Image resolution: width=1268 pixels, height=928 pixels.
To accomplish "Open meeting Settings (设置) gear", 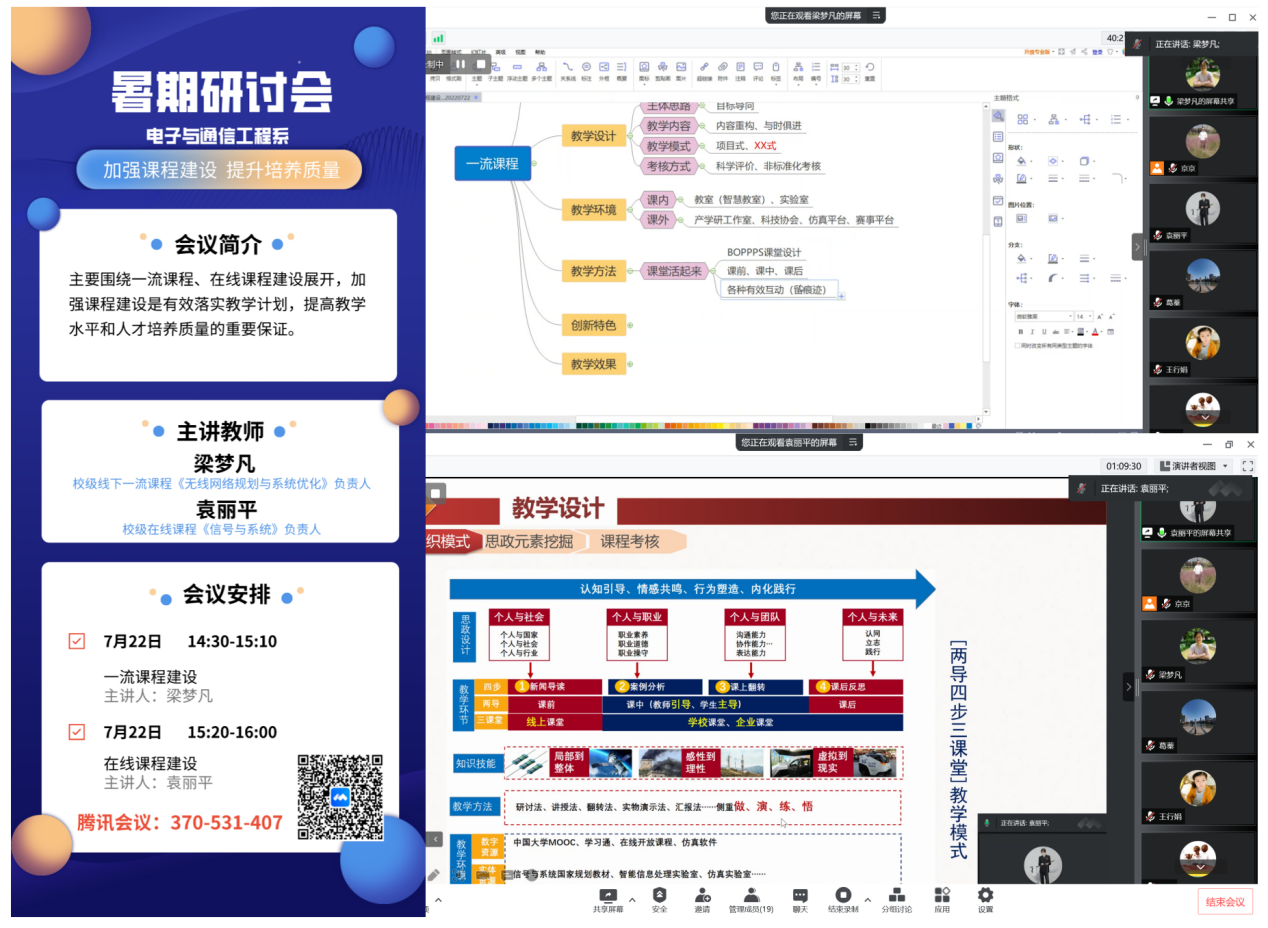I will (985, 897).
